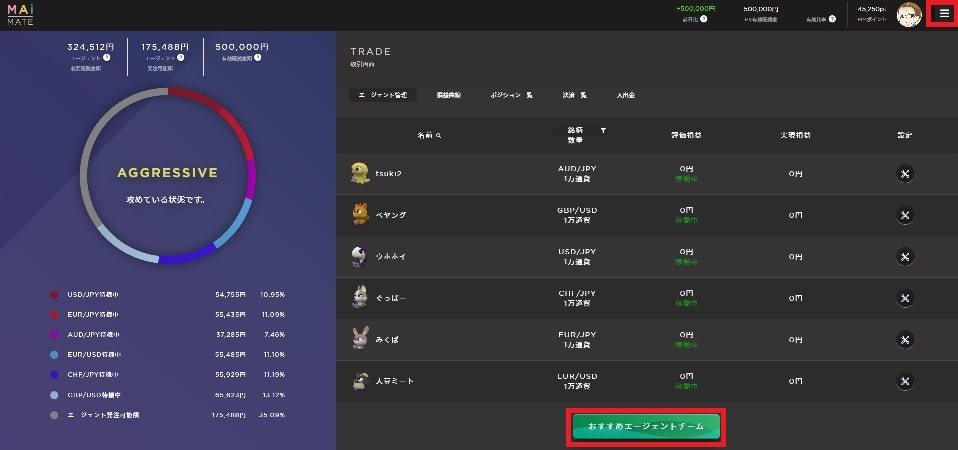
Task: Switch to the 入出金 tab
Action: point(626,95)
